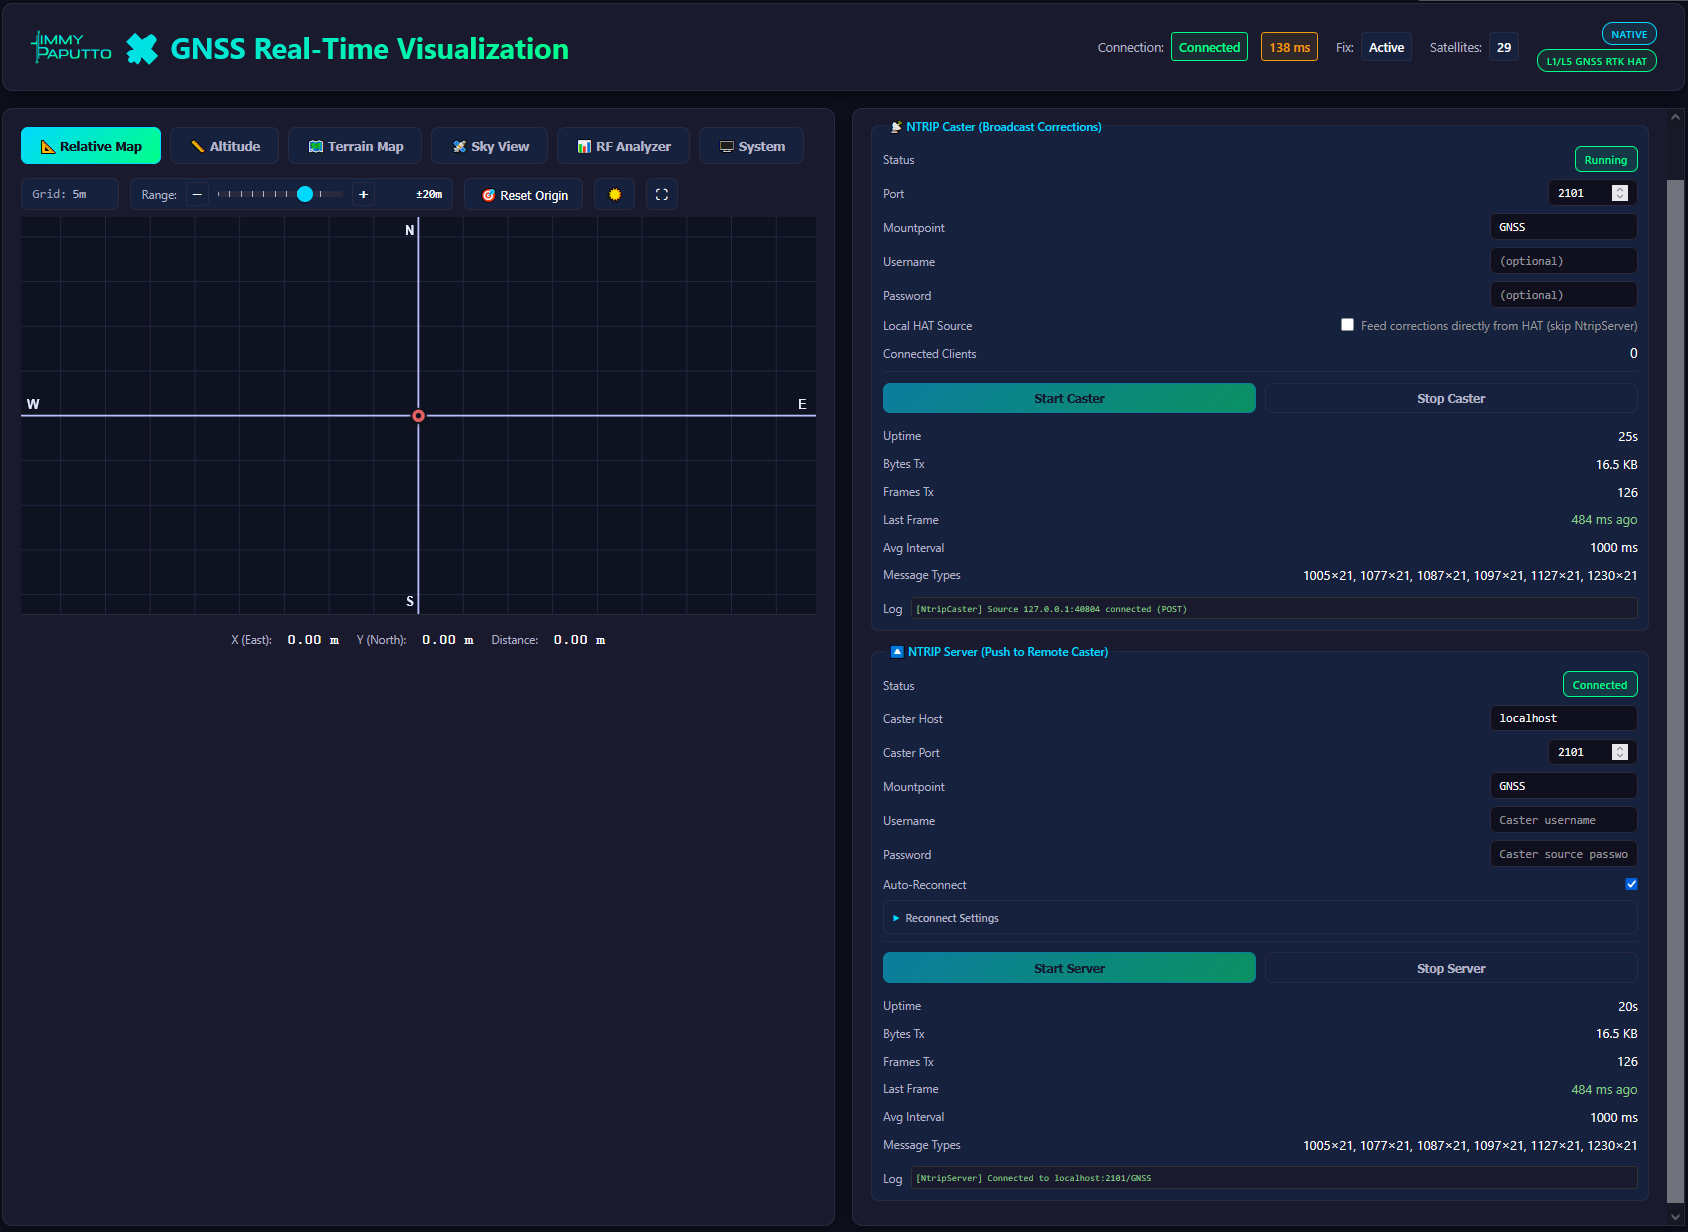Click the scrollbar down arrow

[1675, 1217]
